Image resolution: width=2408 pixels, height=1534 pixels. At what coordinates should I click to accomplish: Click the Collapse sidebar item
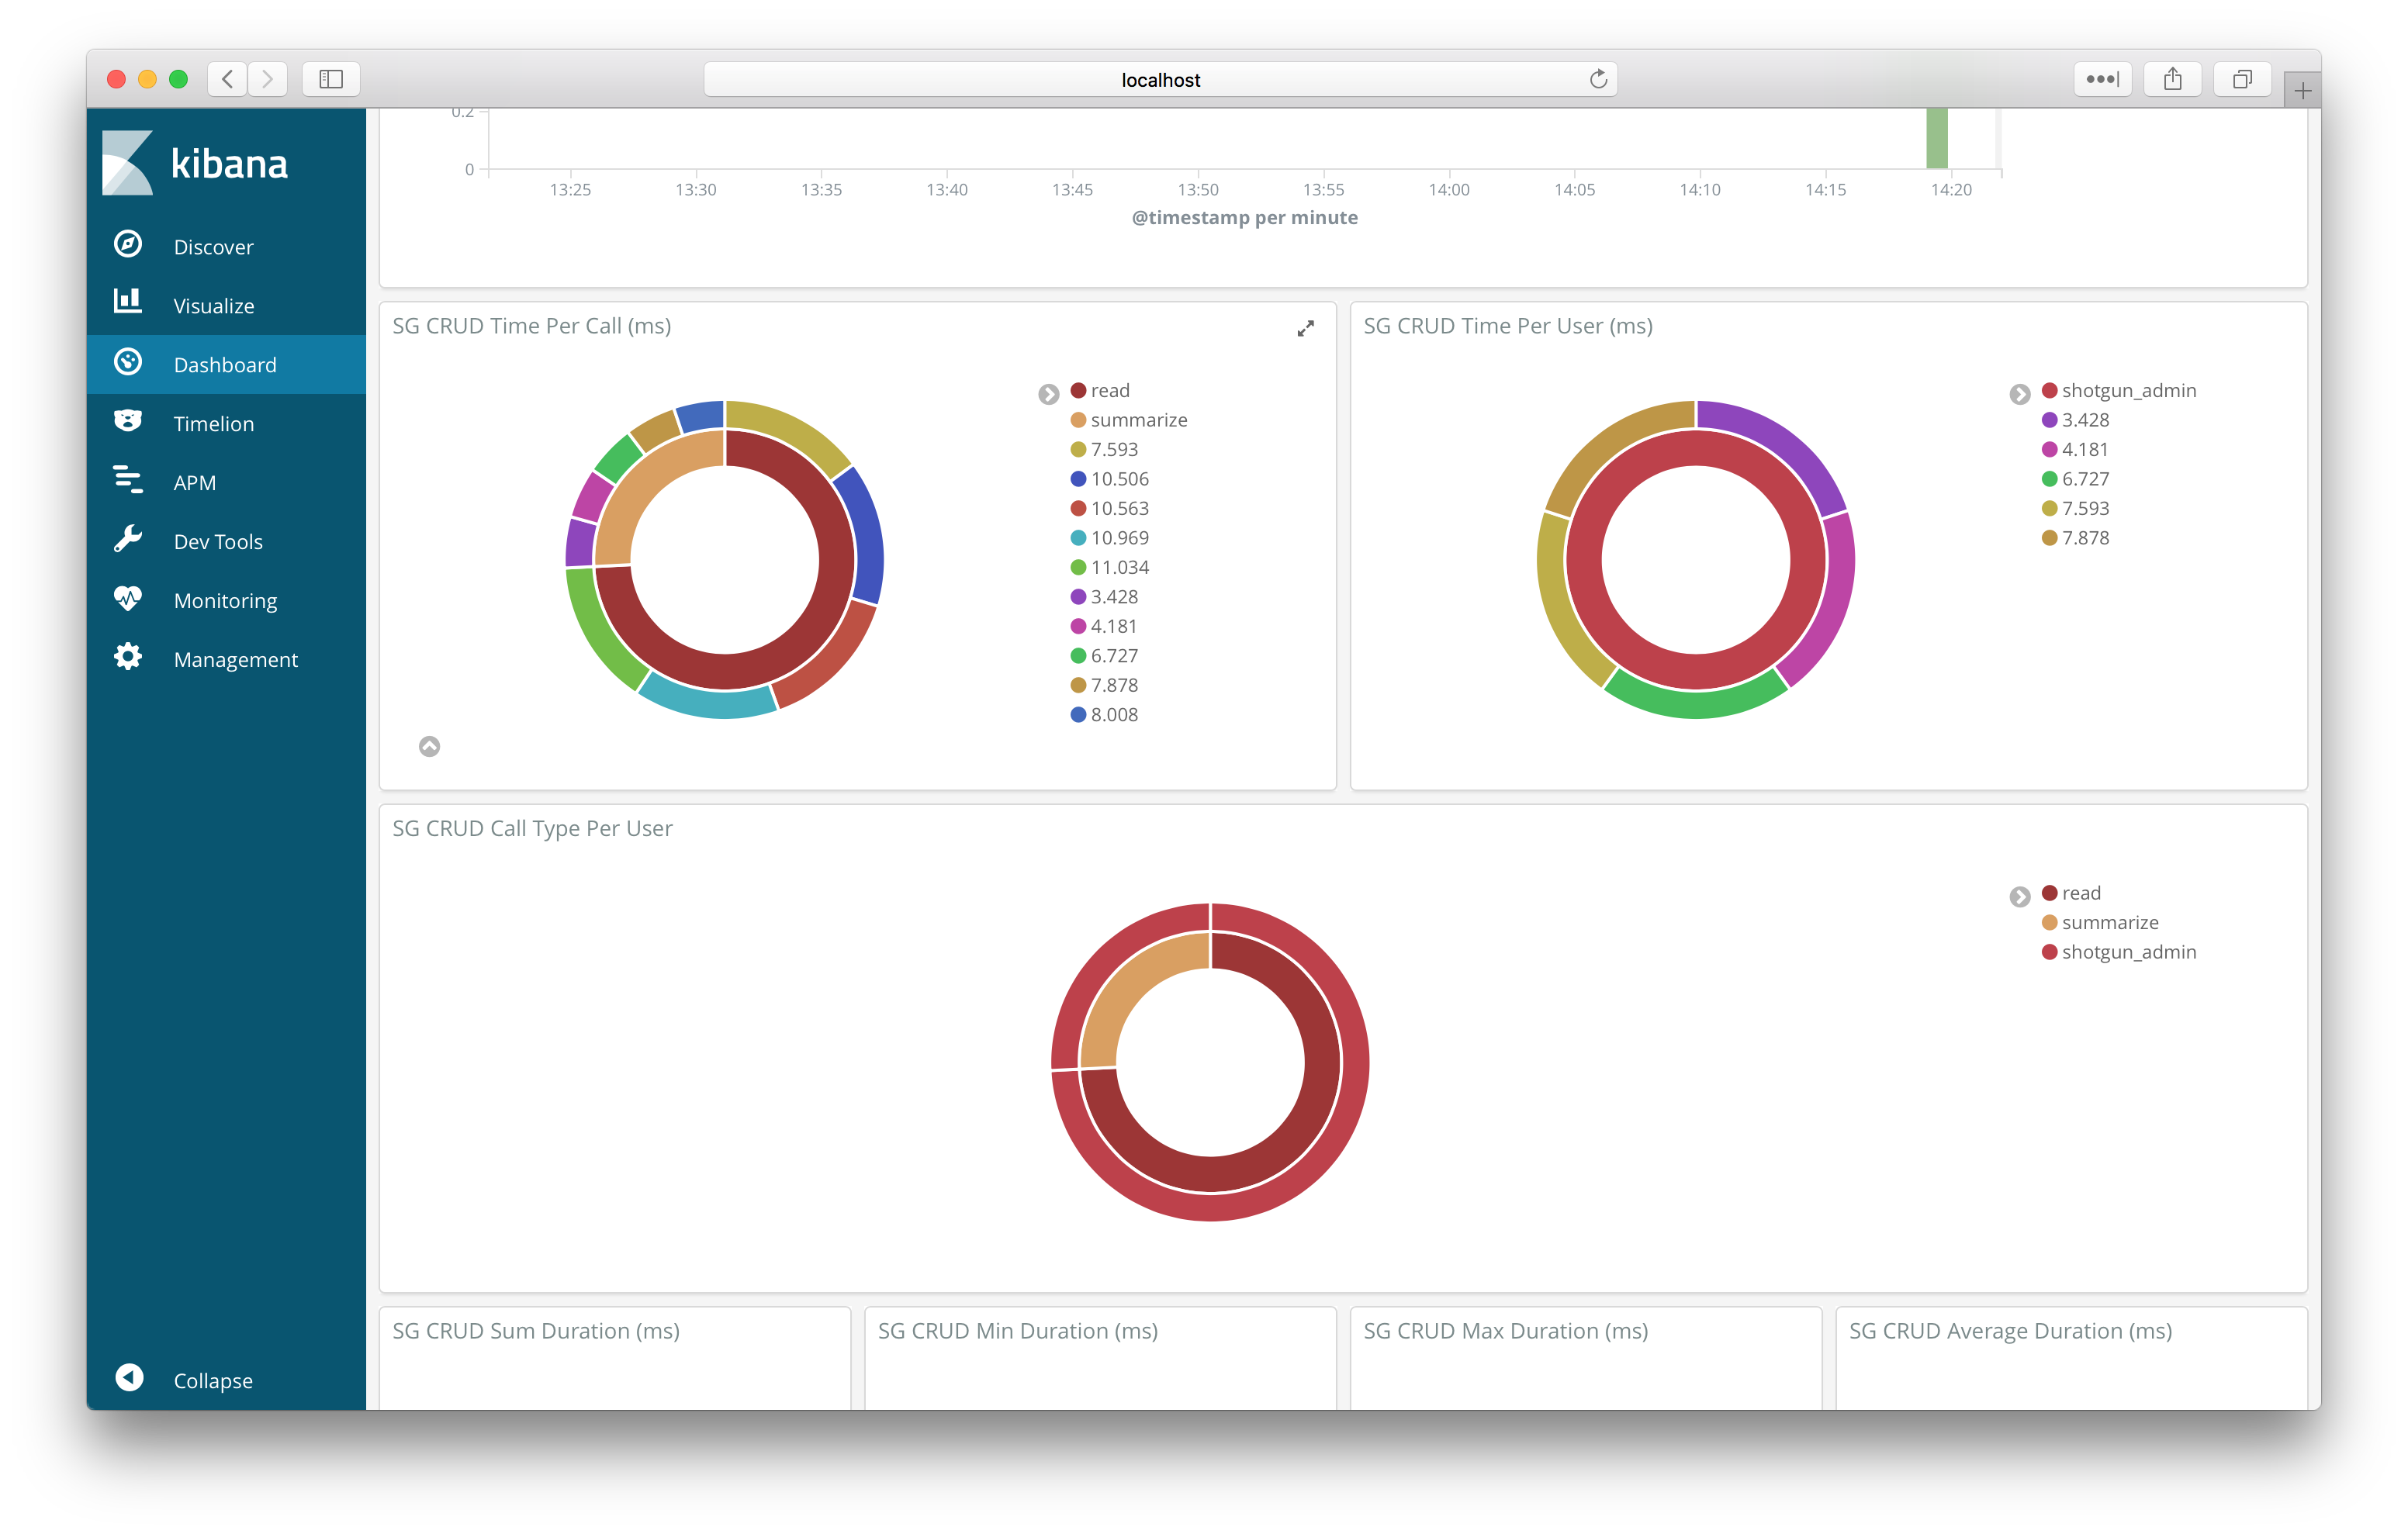[212, 1380]
